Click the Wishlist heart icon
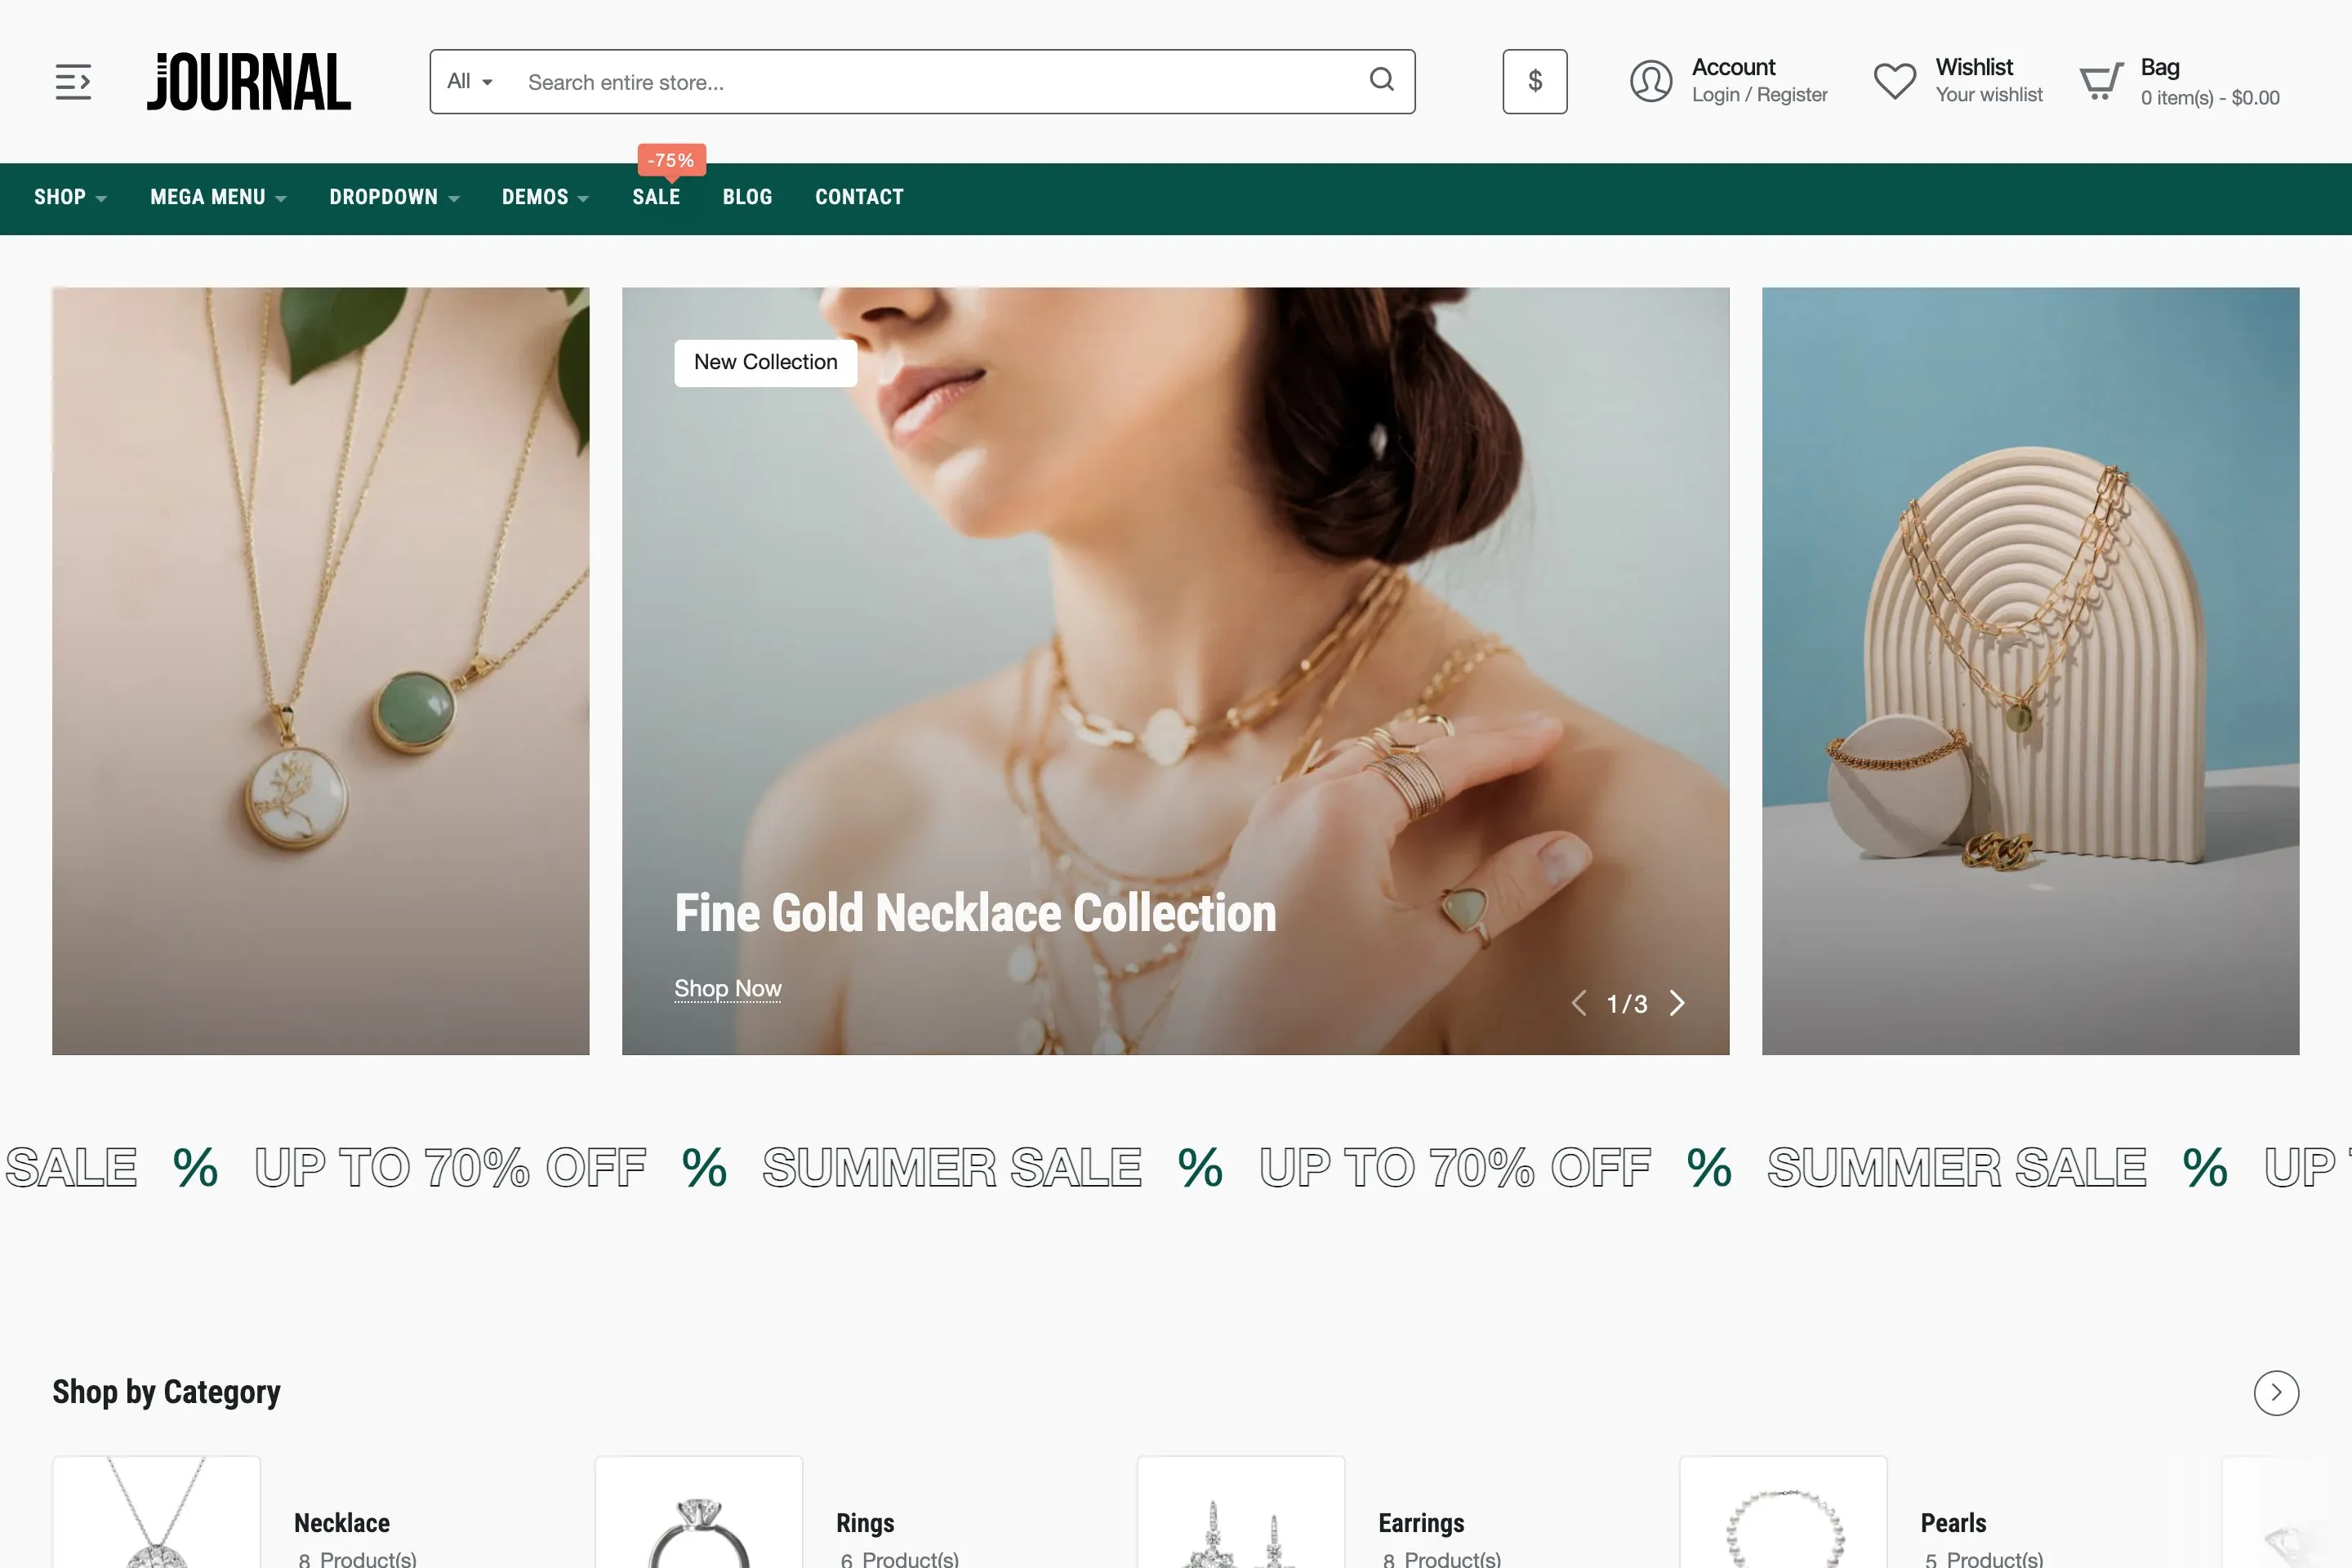 click(1894, 81)
